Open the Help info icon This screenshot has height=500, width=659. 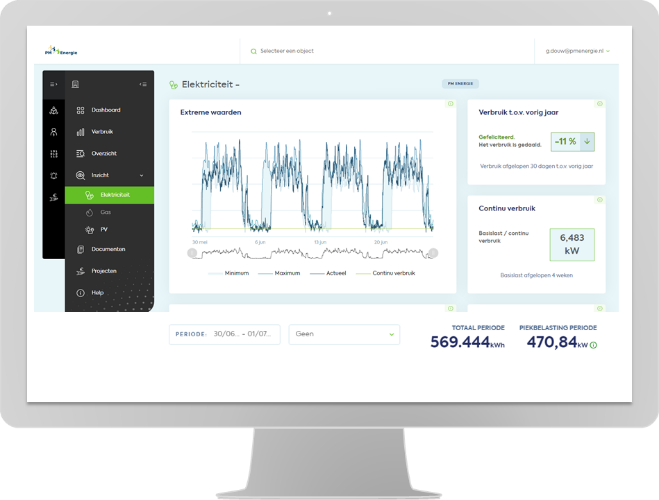point(80,293)
